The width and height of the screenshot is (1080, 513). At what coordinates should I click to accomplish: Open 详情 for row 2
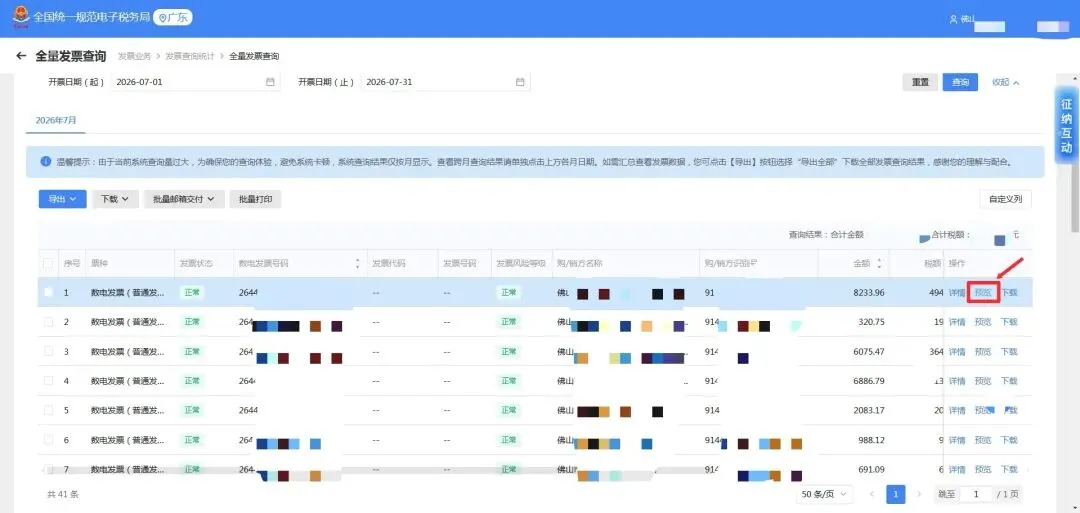coord(957,322)
